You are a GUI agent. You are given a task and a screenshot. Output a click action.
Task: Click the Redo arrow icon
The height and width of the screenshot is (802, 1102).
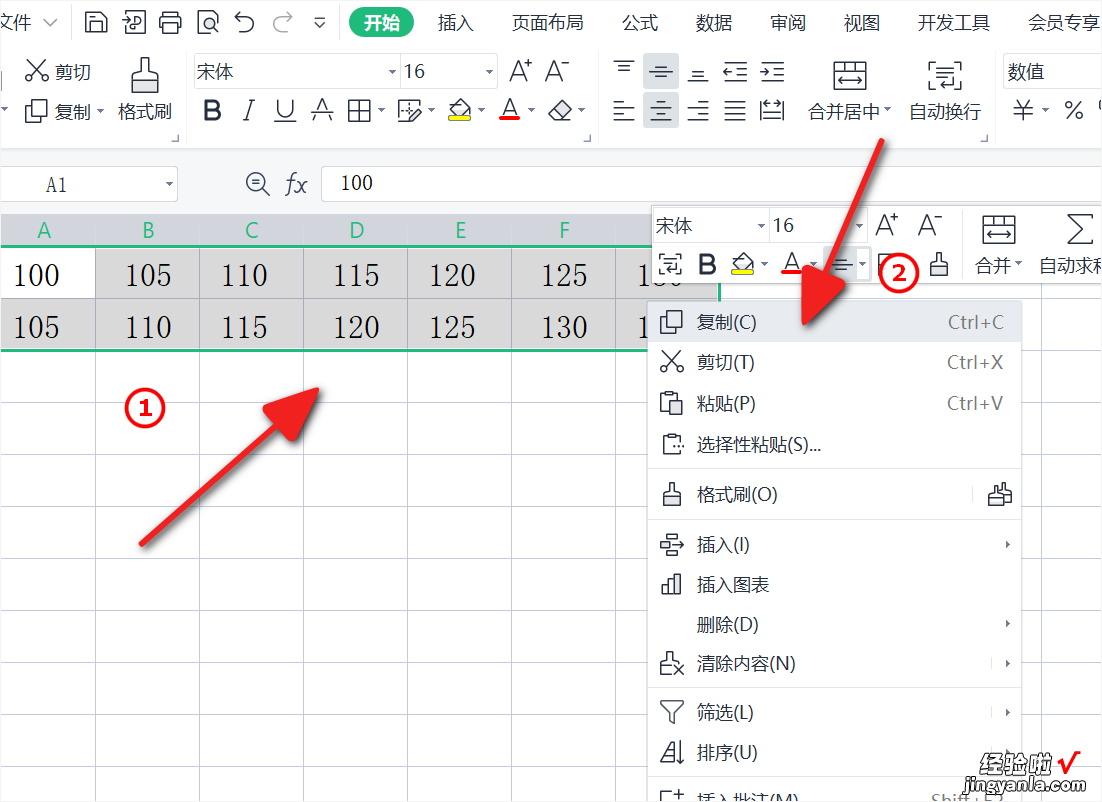point(283,22)
